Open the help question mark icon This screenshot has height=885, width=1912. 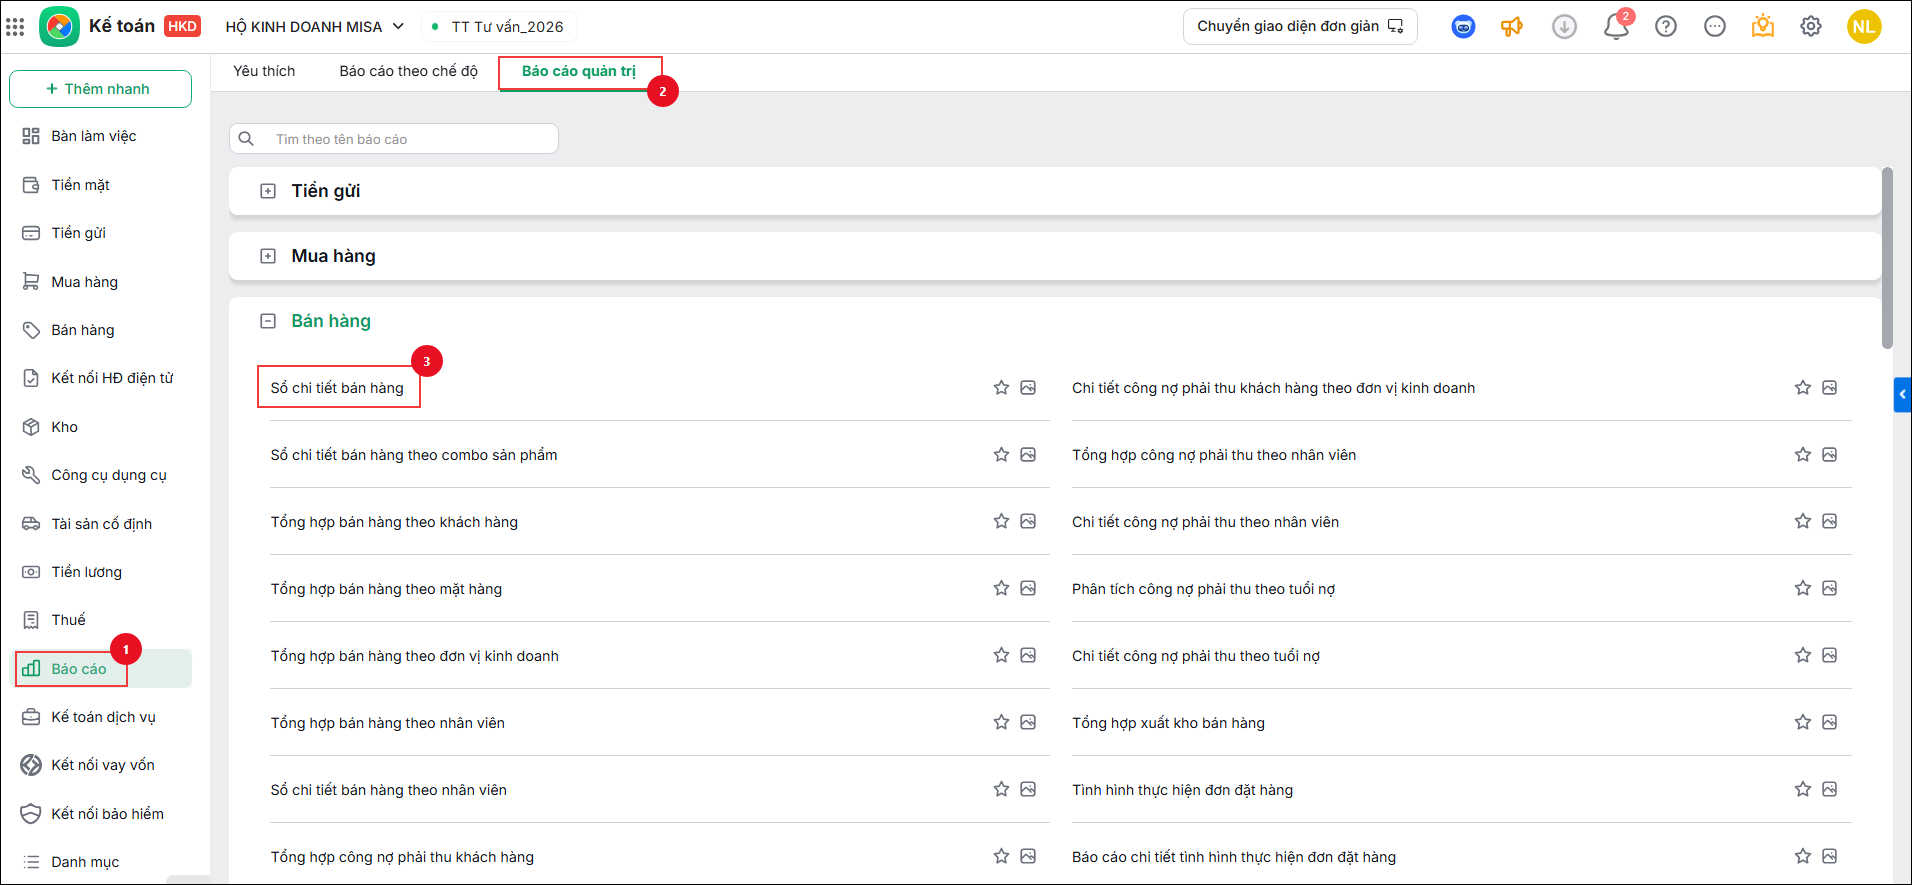[1666, 27]
